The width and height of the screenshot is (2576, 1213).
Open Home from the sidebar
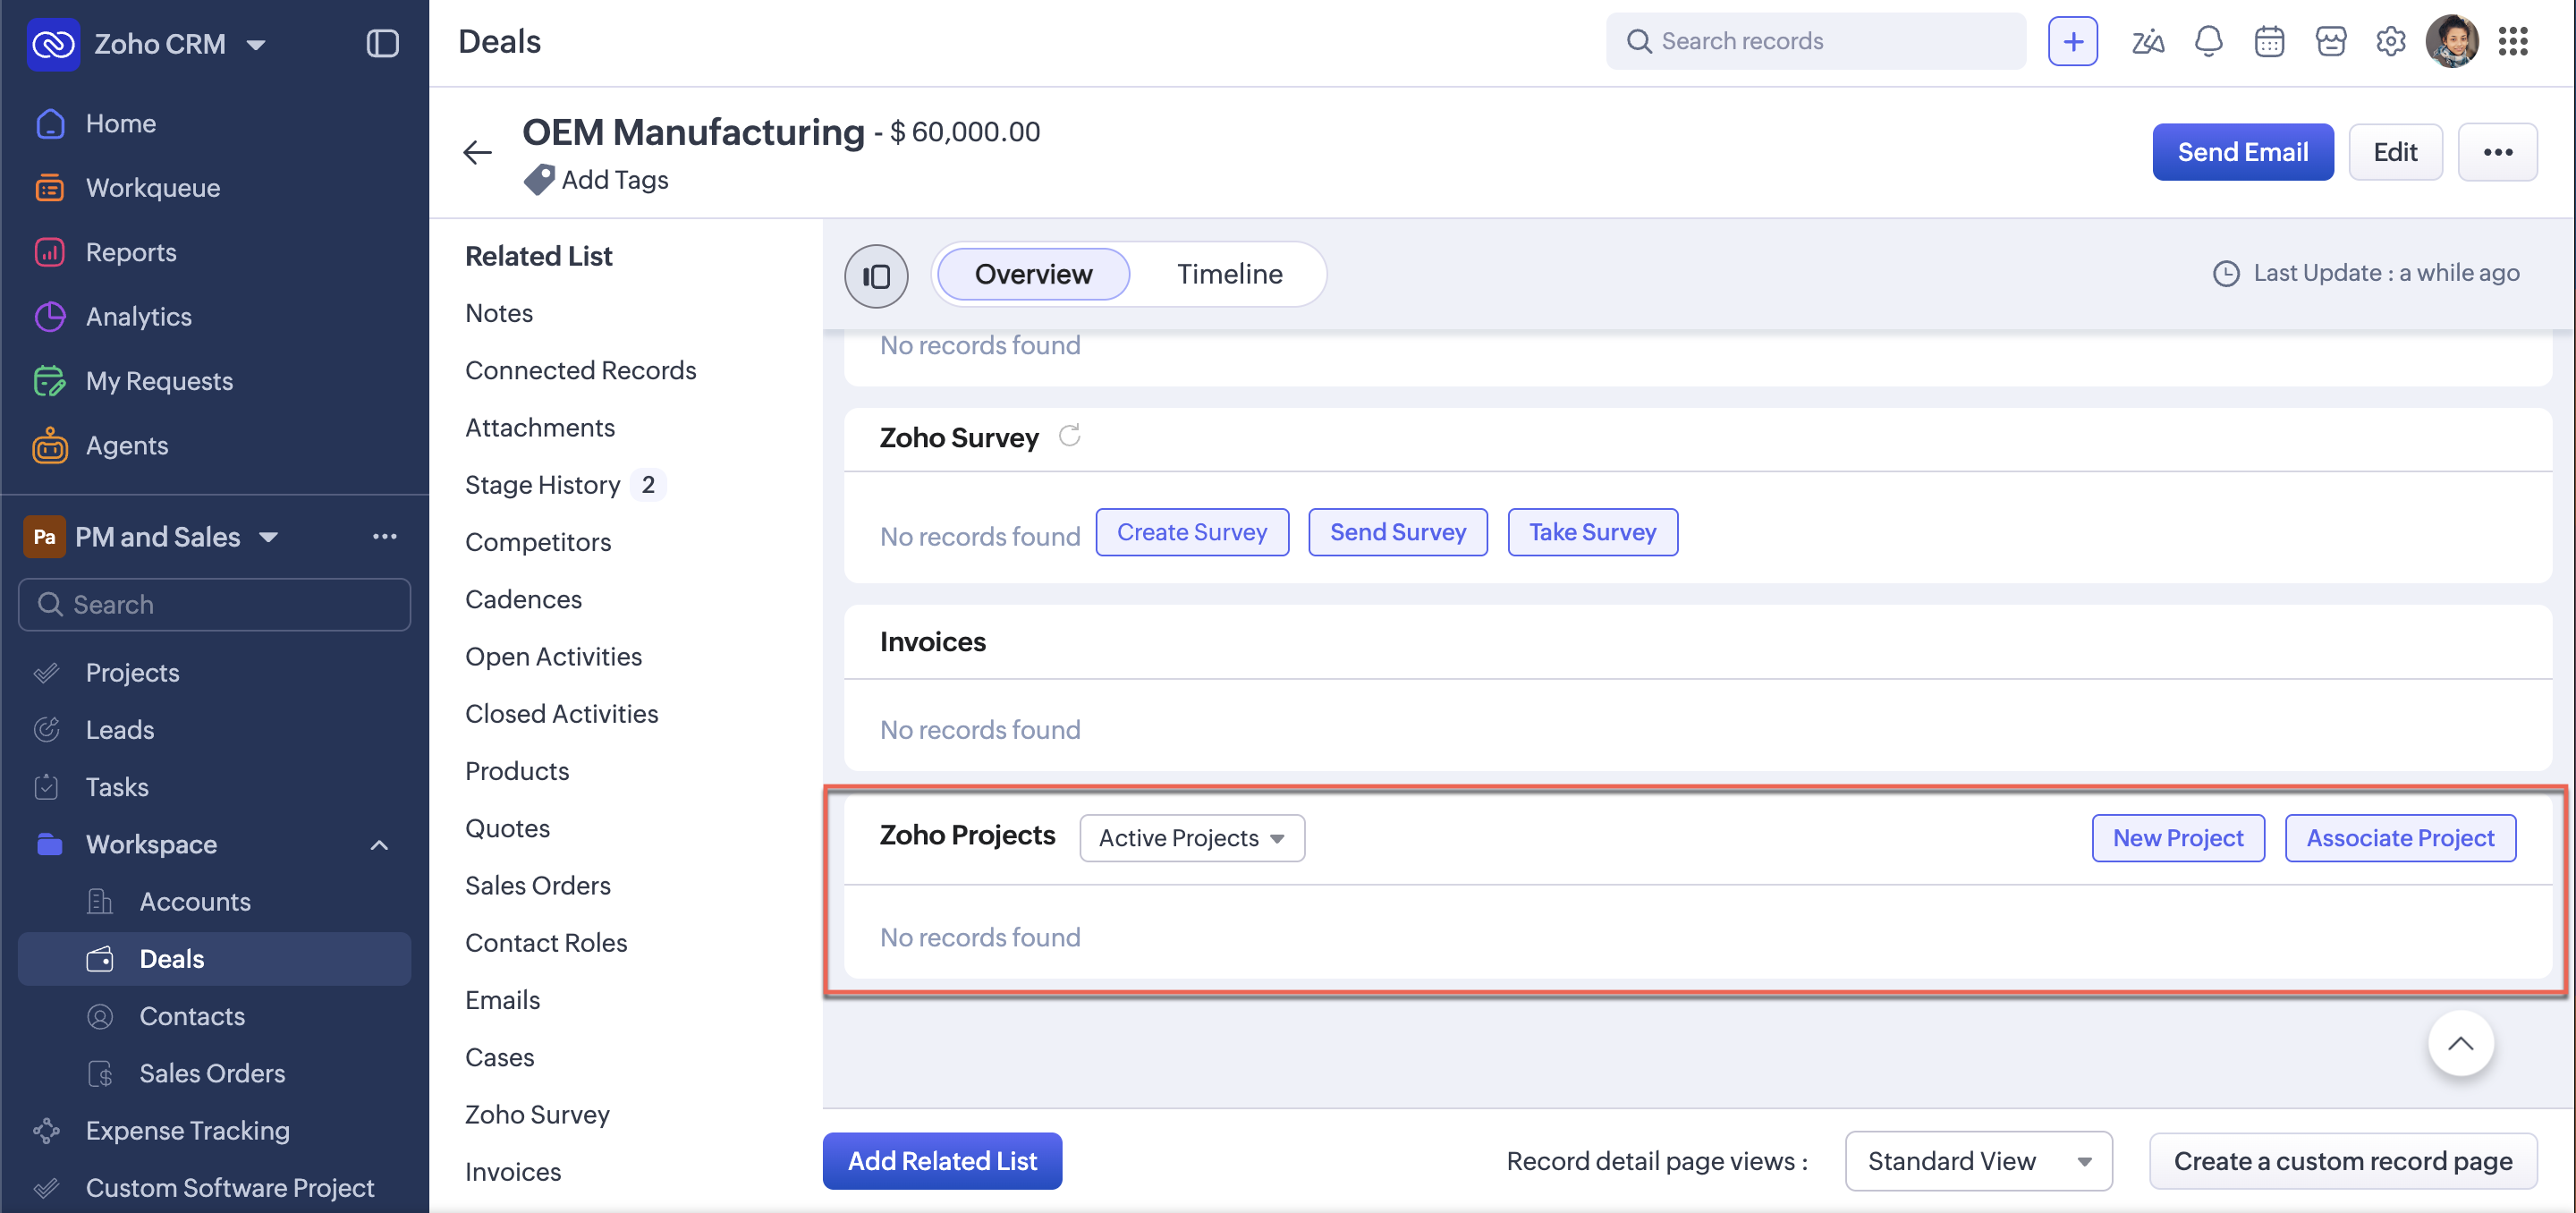pos(120,123)
